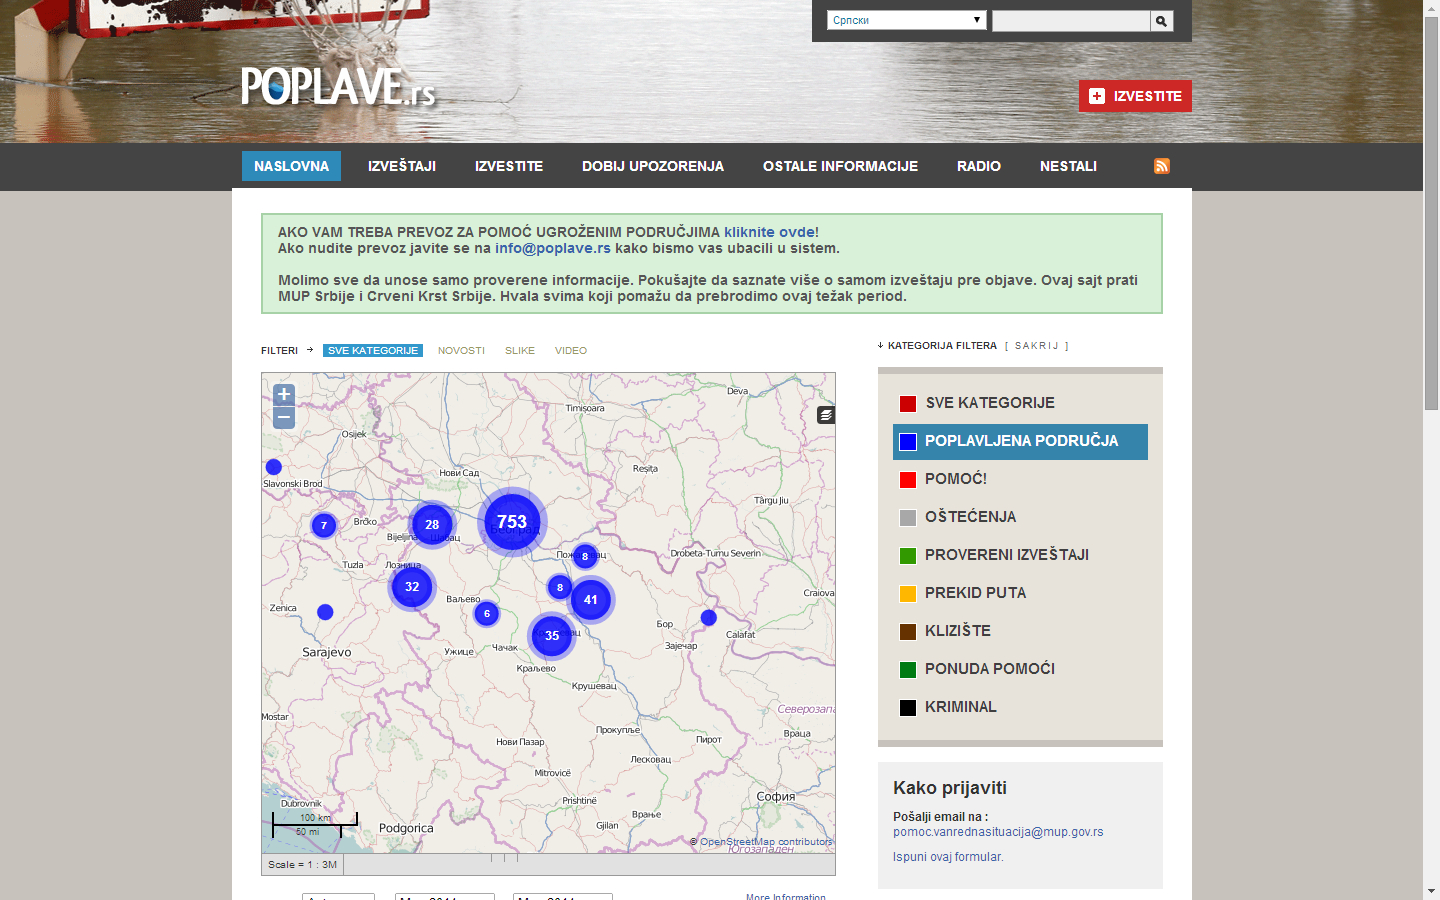Open the RSS feed icon
Viewport: 1440px width, 900px height.
(1162, 166)
